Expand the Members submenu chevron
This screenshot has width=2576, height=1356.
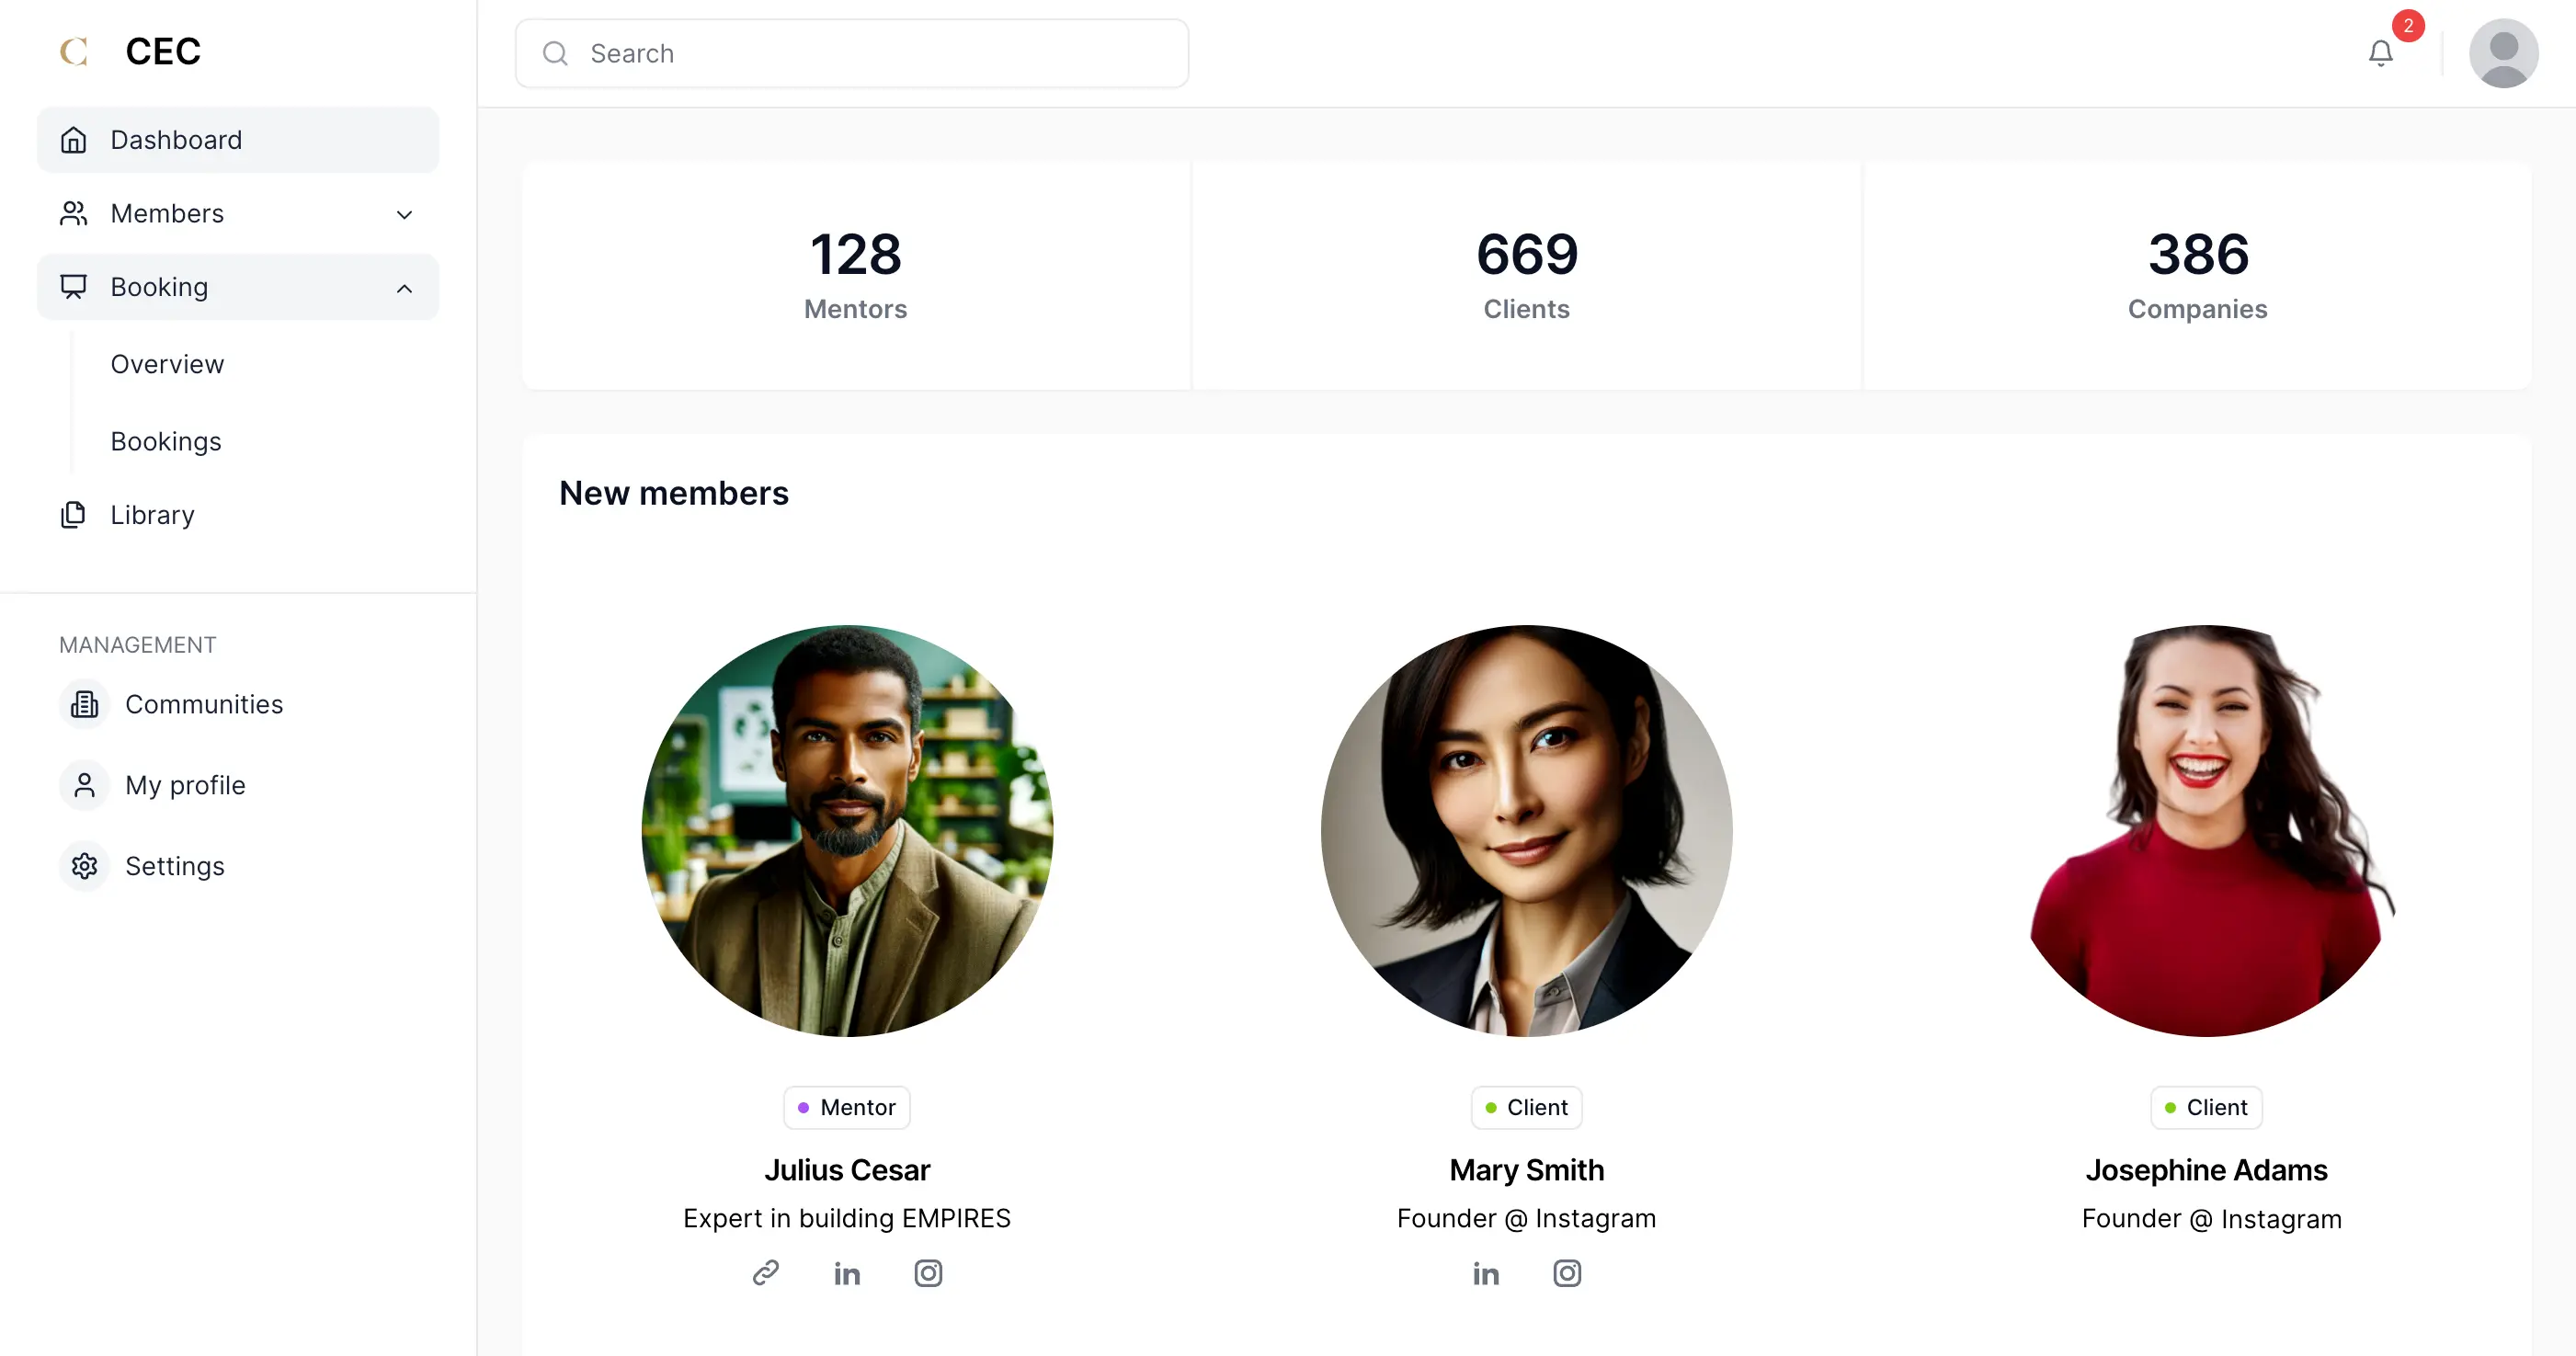404,214
